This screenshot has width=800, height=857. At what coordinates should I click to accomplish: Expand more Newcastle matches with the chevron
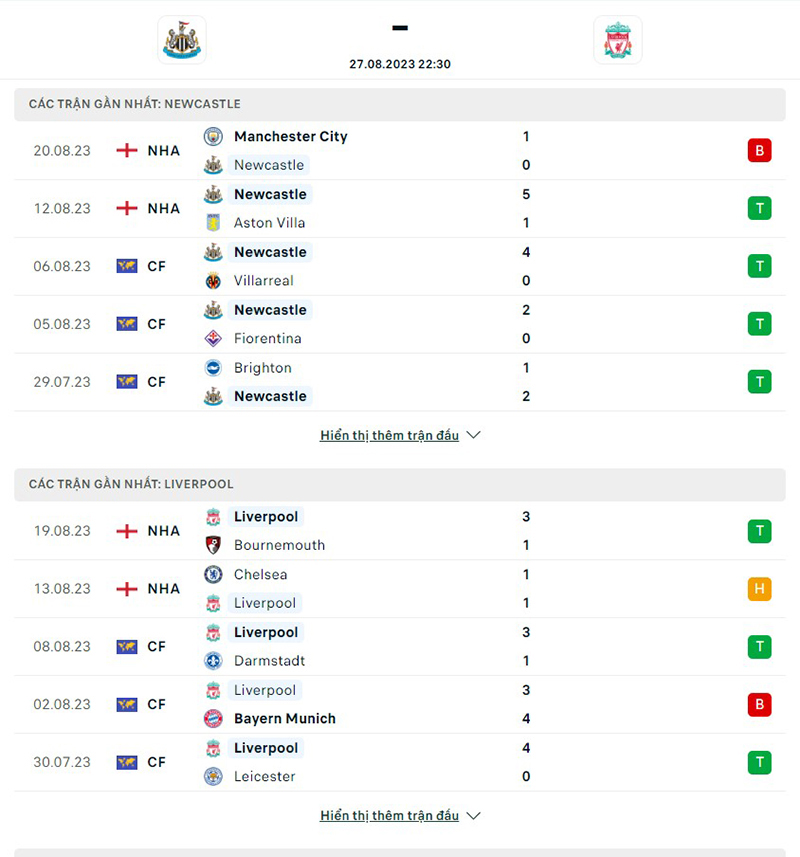click(474, 436)
